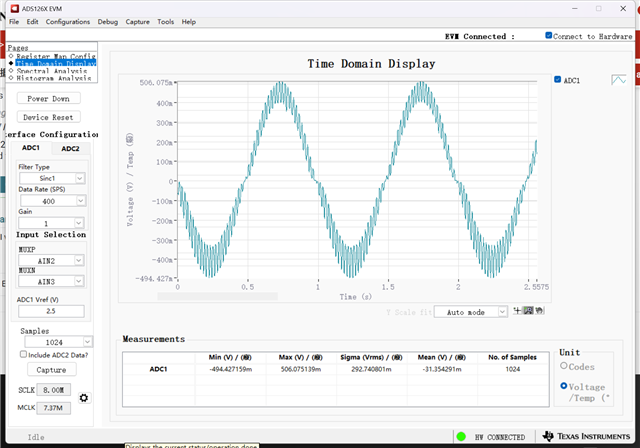Uncheck the ADC1 plot legend checkbox
This screenshot has height=448, width=640.
558,80
